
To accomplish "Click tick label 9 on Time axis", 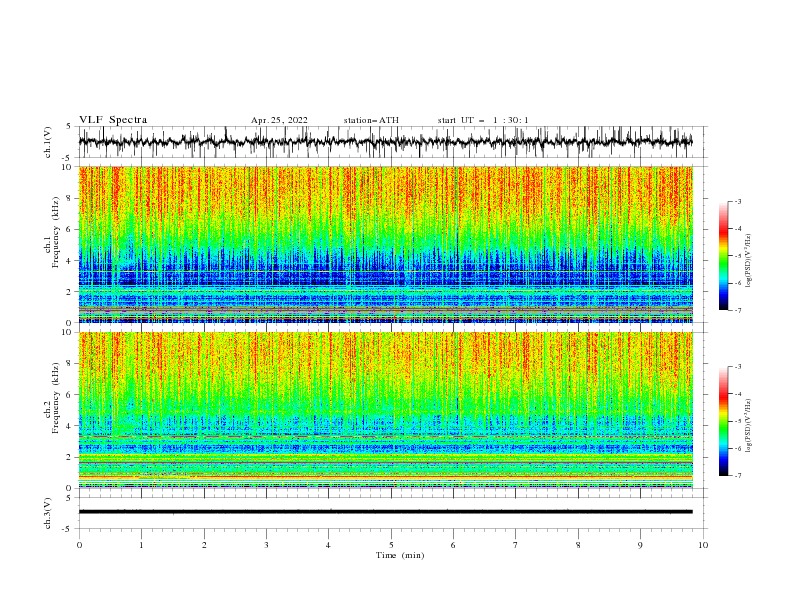I will click(x=640, y=545).
